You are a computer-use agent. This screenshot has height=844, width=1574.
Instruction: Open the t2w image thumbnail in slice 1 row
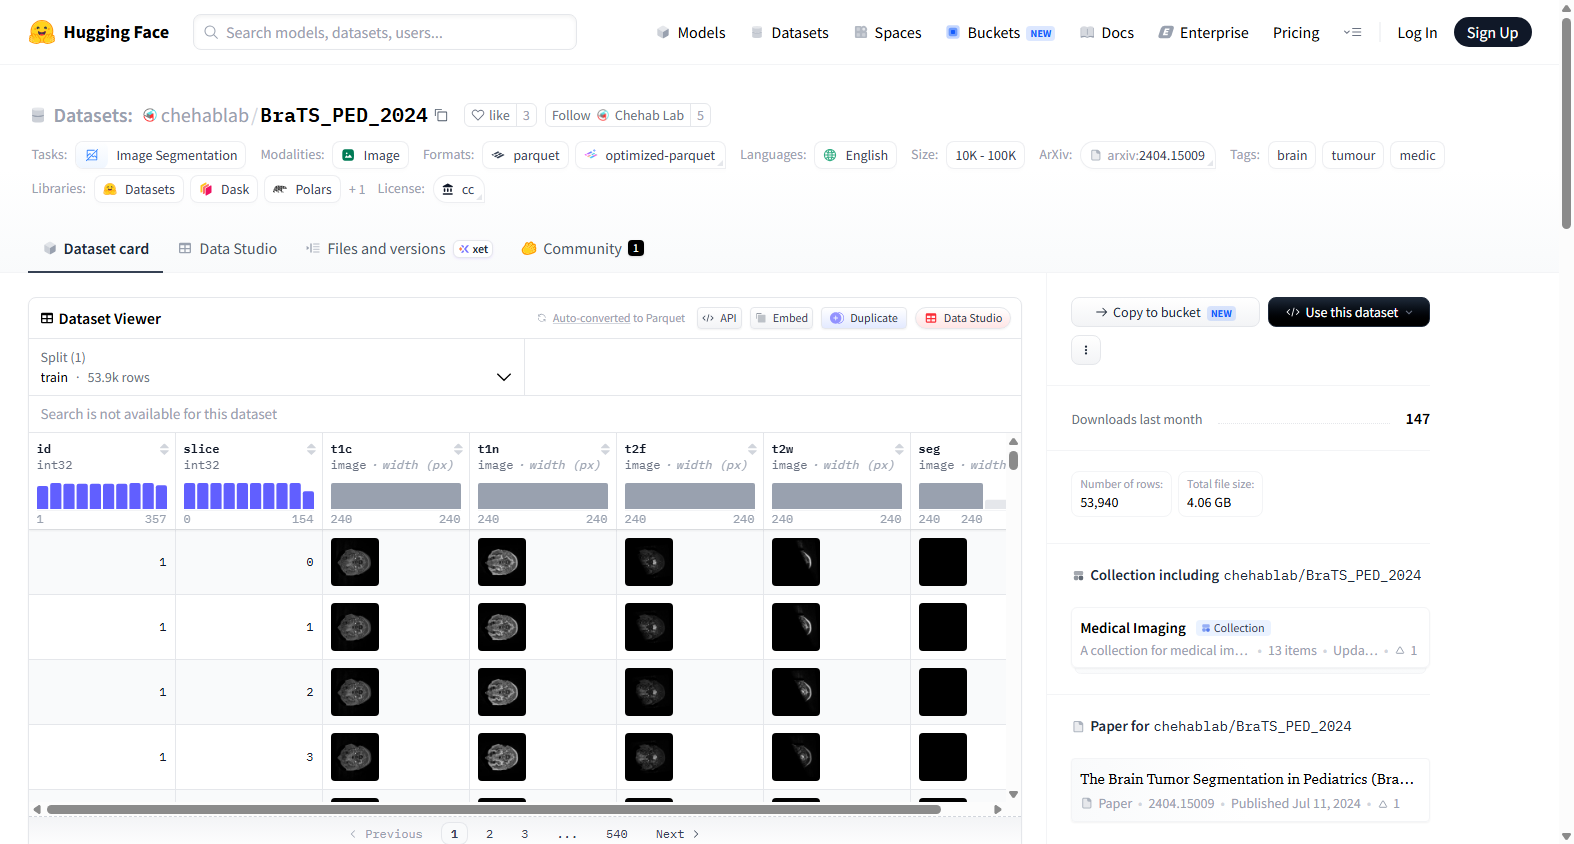pos(796,627)
